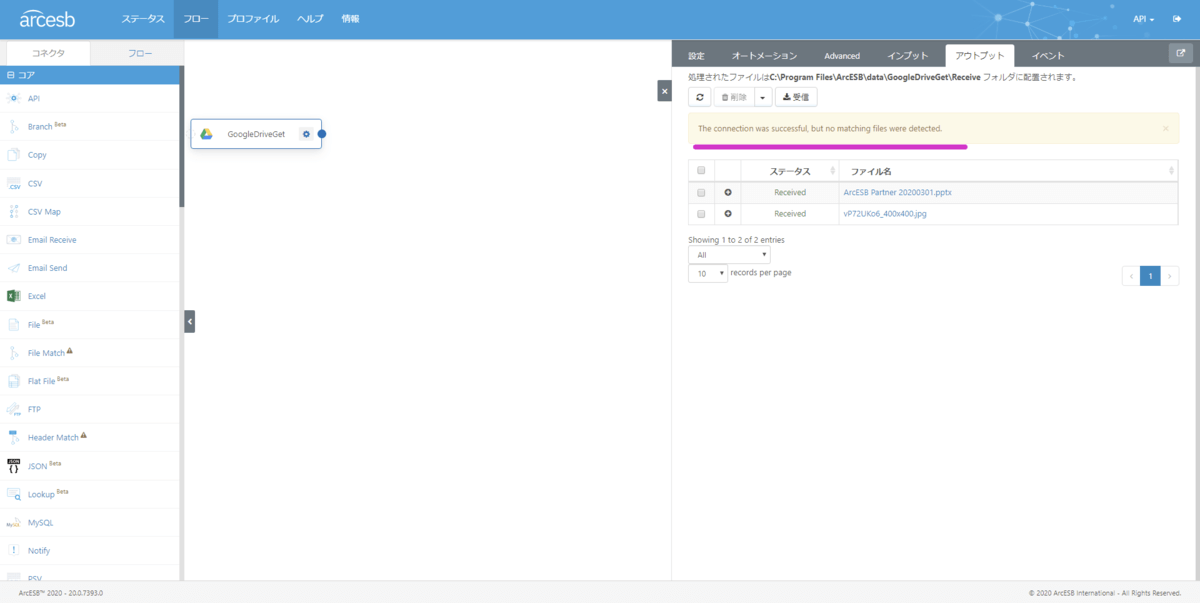Open the ヘルプ menu
The image size is (1200, 603).
click(310, 19)
